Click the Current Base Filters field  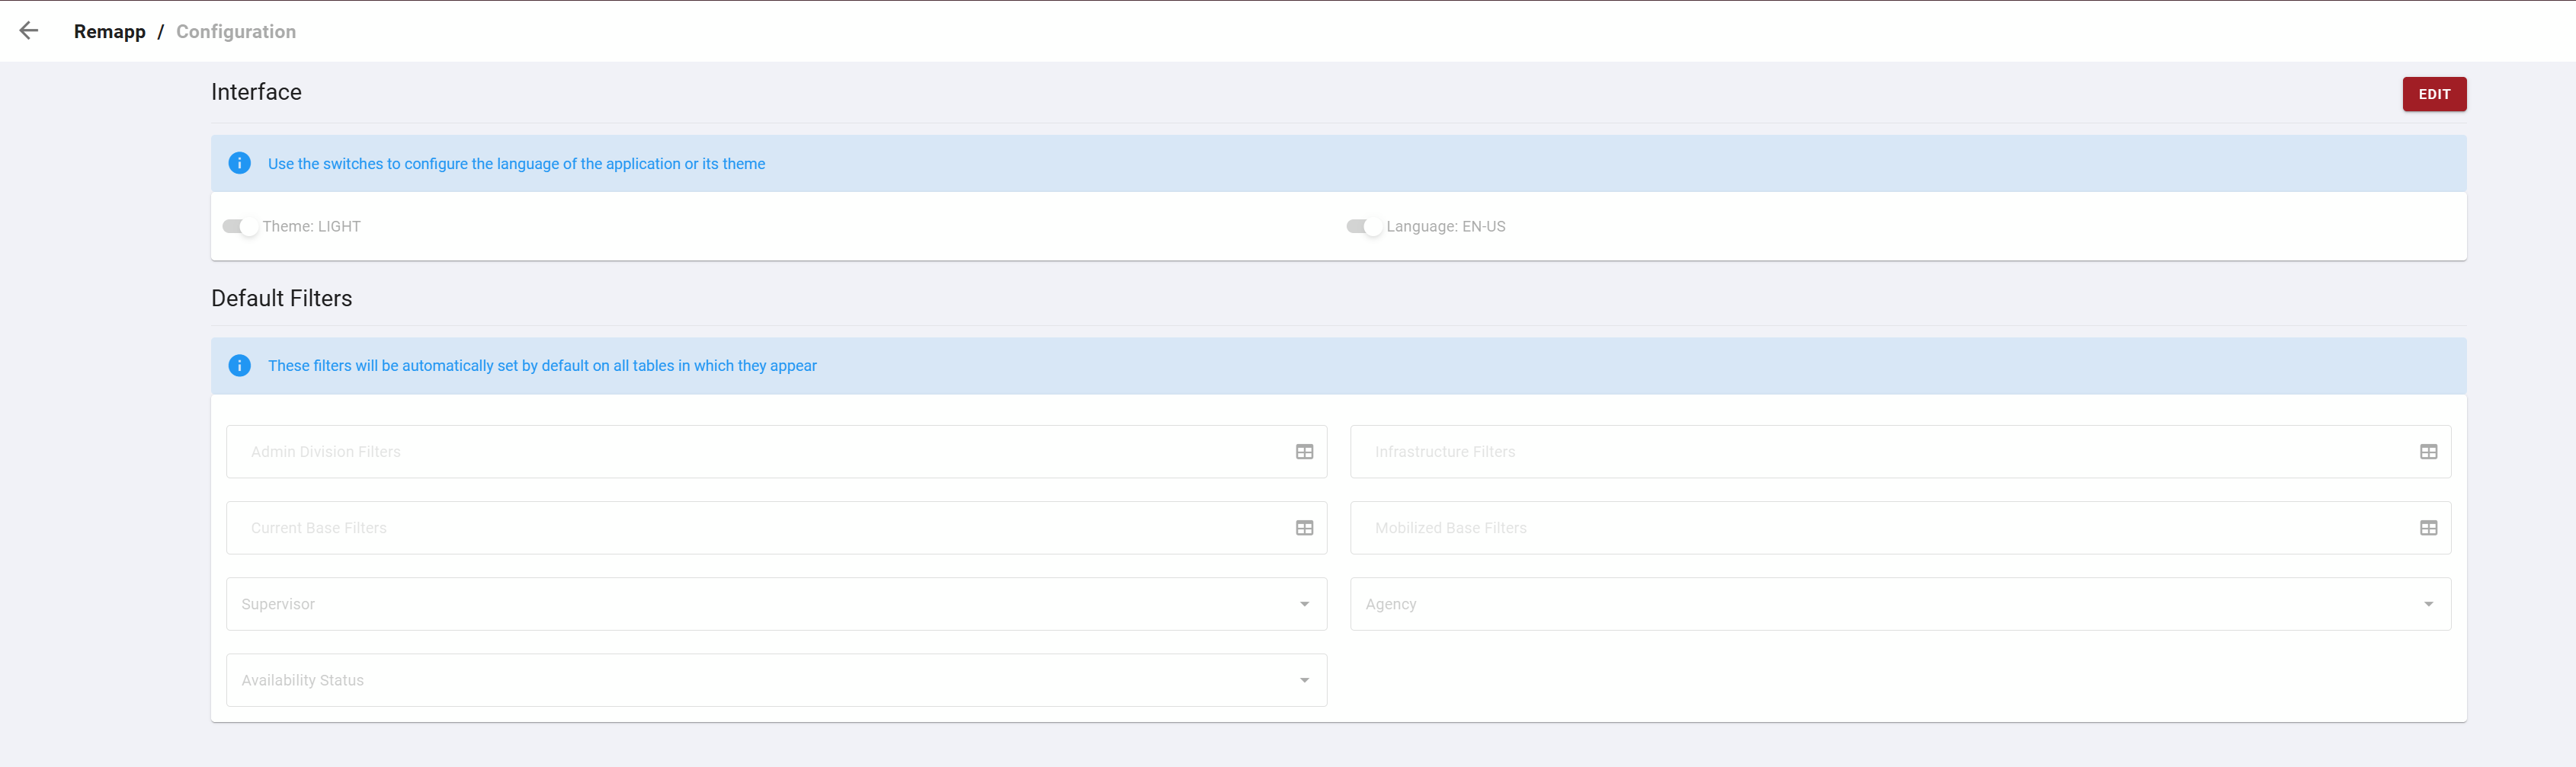(776, 528)
